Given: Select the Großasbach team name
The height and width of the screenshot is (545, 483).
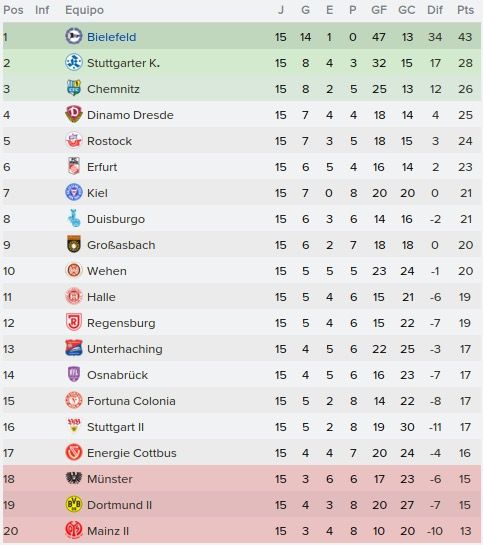Looking at the screenshot, I should [x=121, y=245].
